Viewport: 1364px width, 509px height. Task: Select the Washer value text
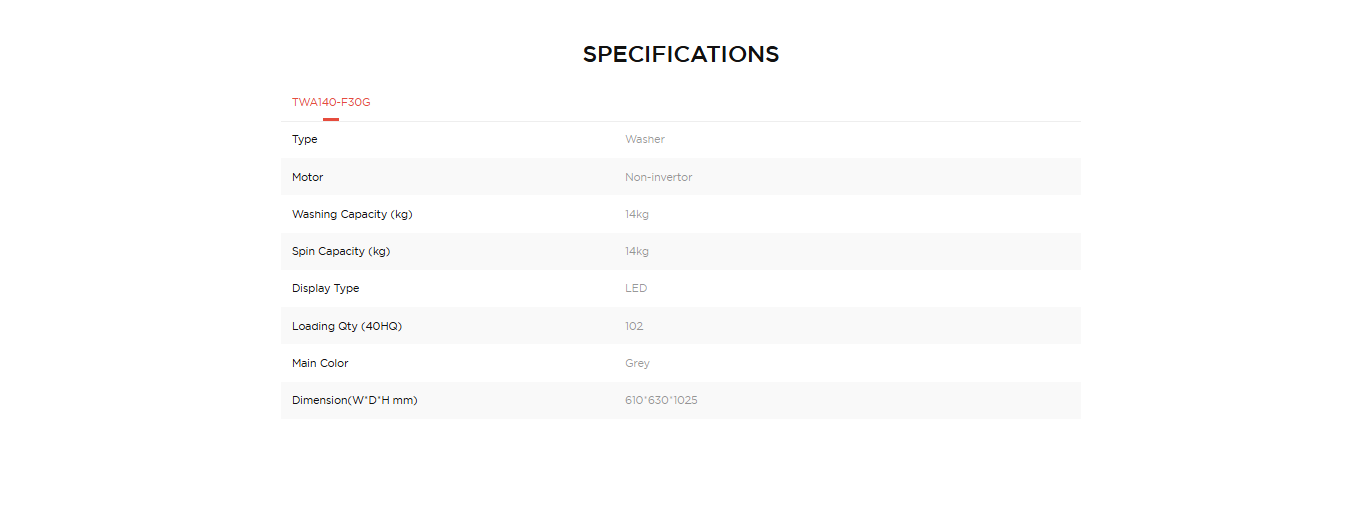click(x=645, y=140)
